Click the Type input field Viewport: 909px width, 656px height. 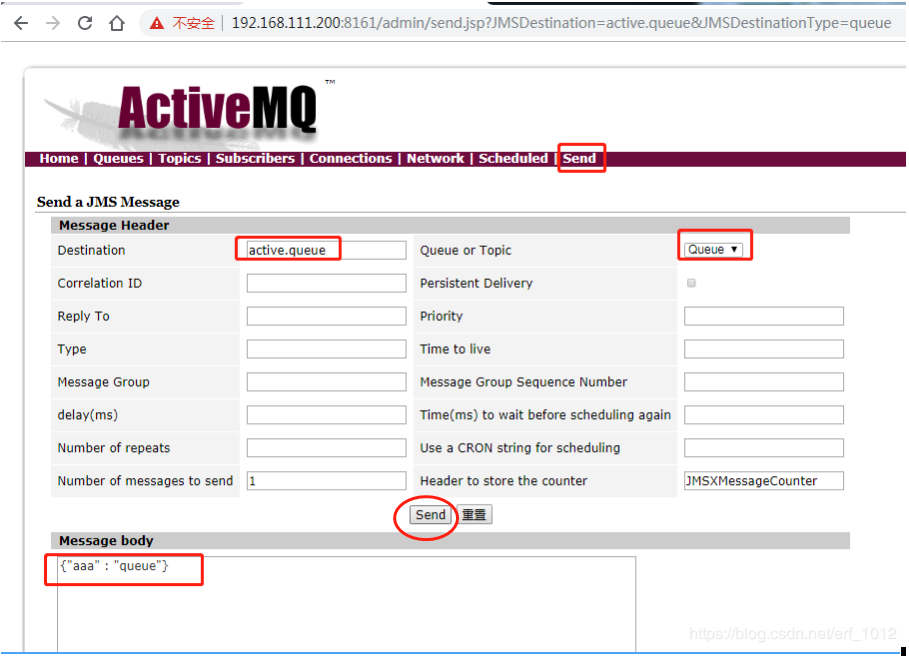tap(326, 349)
